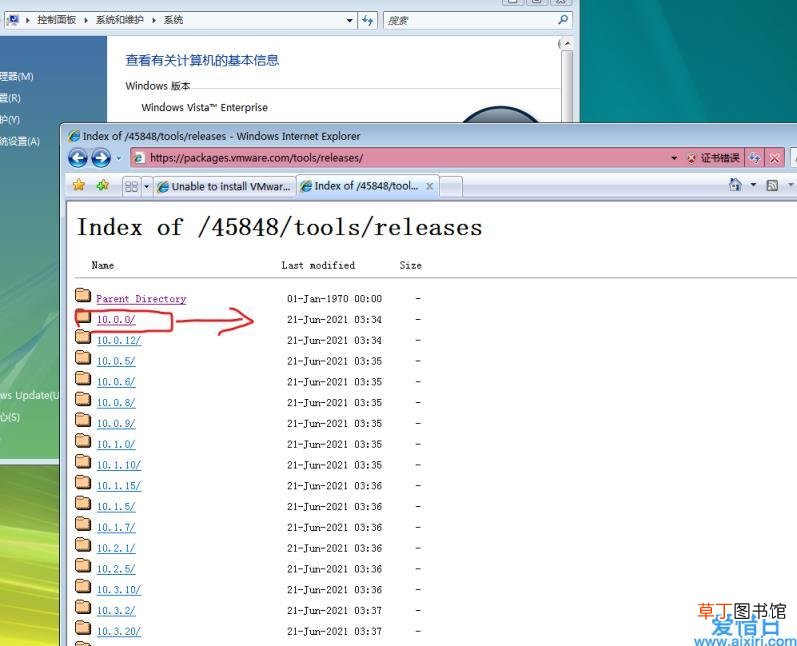
Task: Open the 10.2.1/ folder link
Action: [116, 549]
